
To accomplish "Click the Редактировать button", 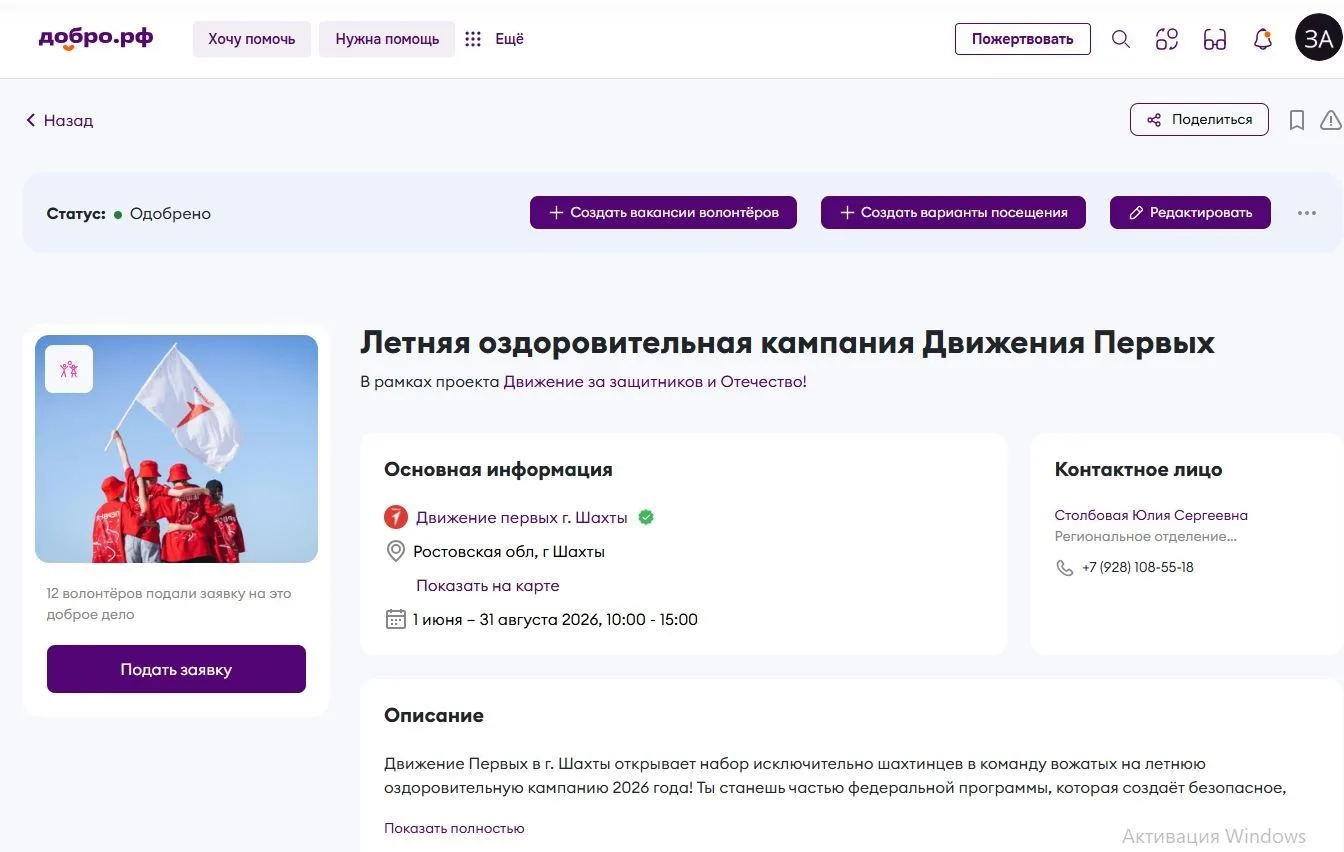I will [1190, 212].
